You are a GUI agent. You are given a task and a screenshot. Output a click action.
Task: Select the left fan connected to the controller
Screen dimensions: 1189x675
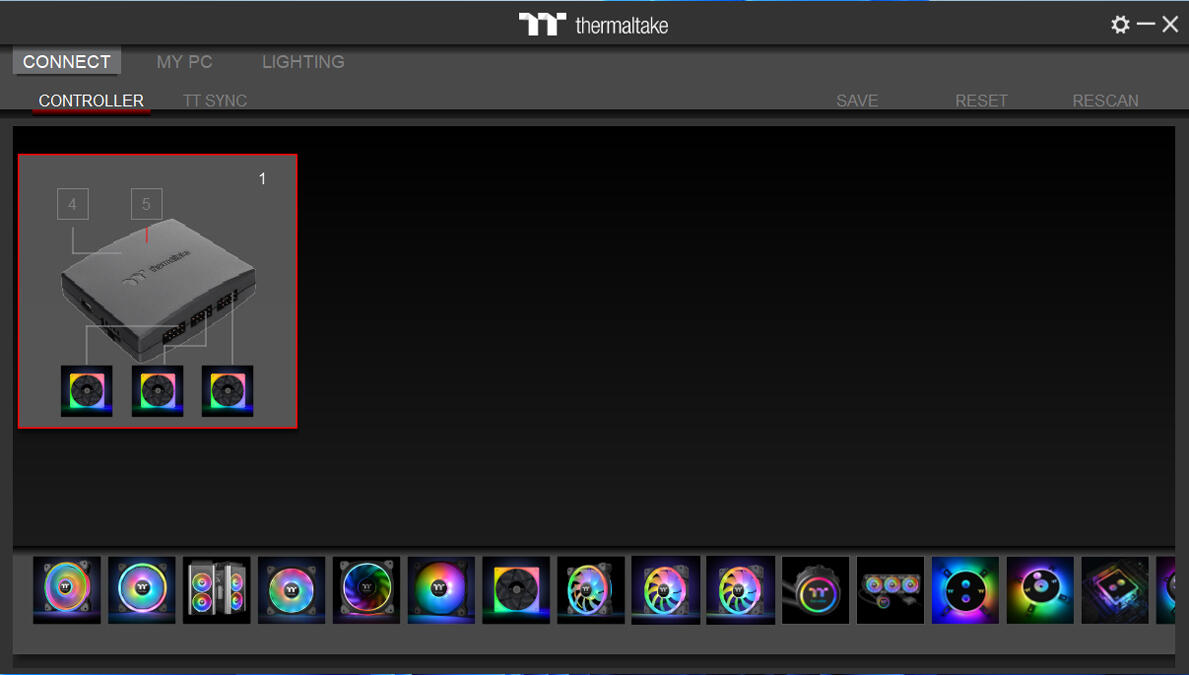pyautogui.click(x=86, y=391)
